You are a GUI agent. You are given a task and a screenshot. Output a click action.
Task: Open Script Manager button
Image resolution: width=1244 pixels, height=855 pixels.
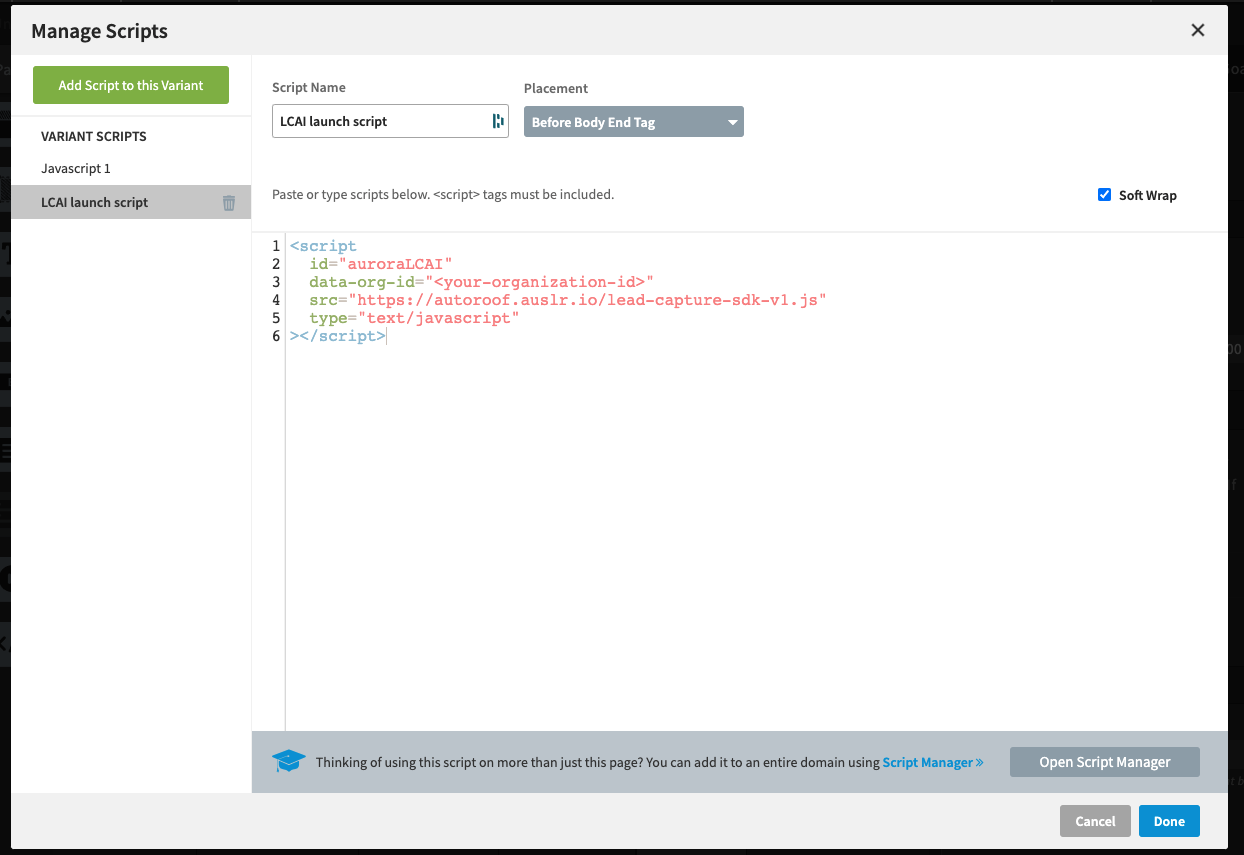1105,762
